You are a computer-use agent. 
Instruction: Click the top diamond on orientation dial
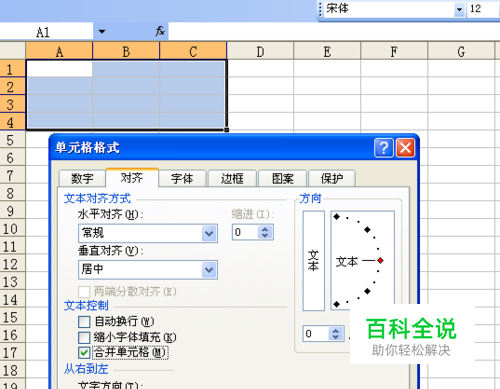pyautogui.click(x=337, y=217)
